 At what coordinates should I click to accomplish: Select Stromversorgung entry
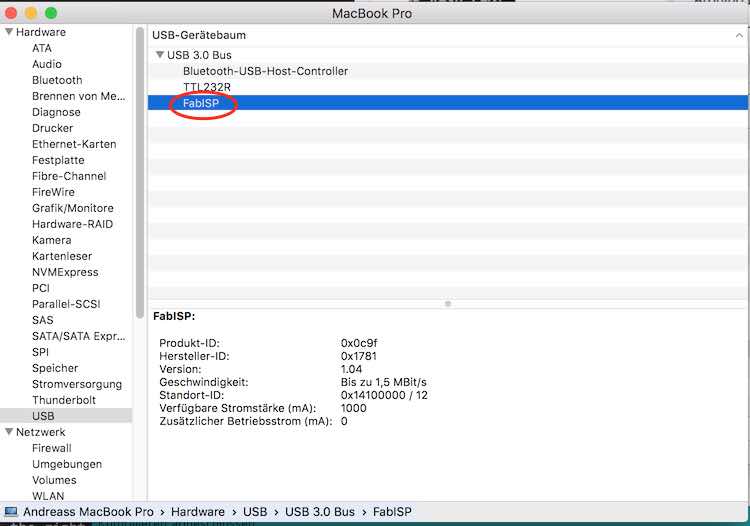[77, 384]
